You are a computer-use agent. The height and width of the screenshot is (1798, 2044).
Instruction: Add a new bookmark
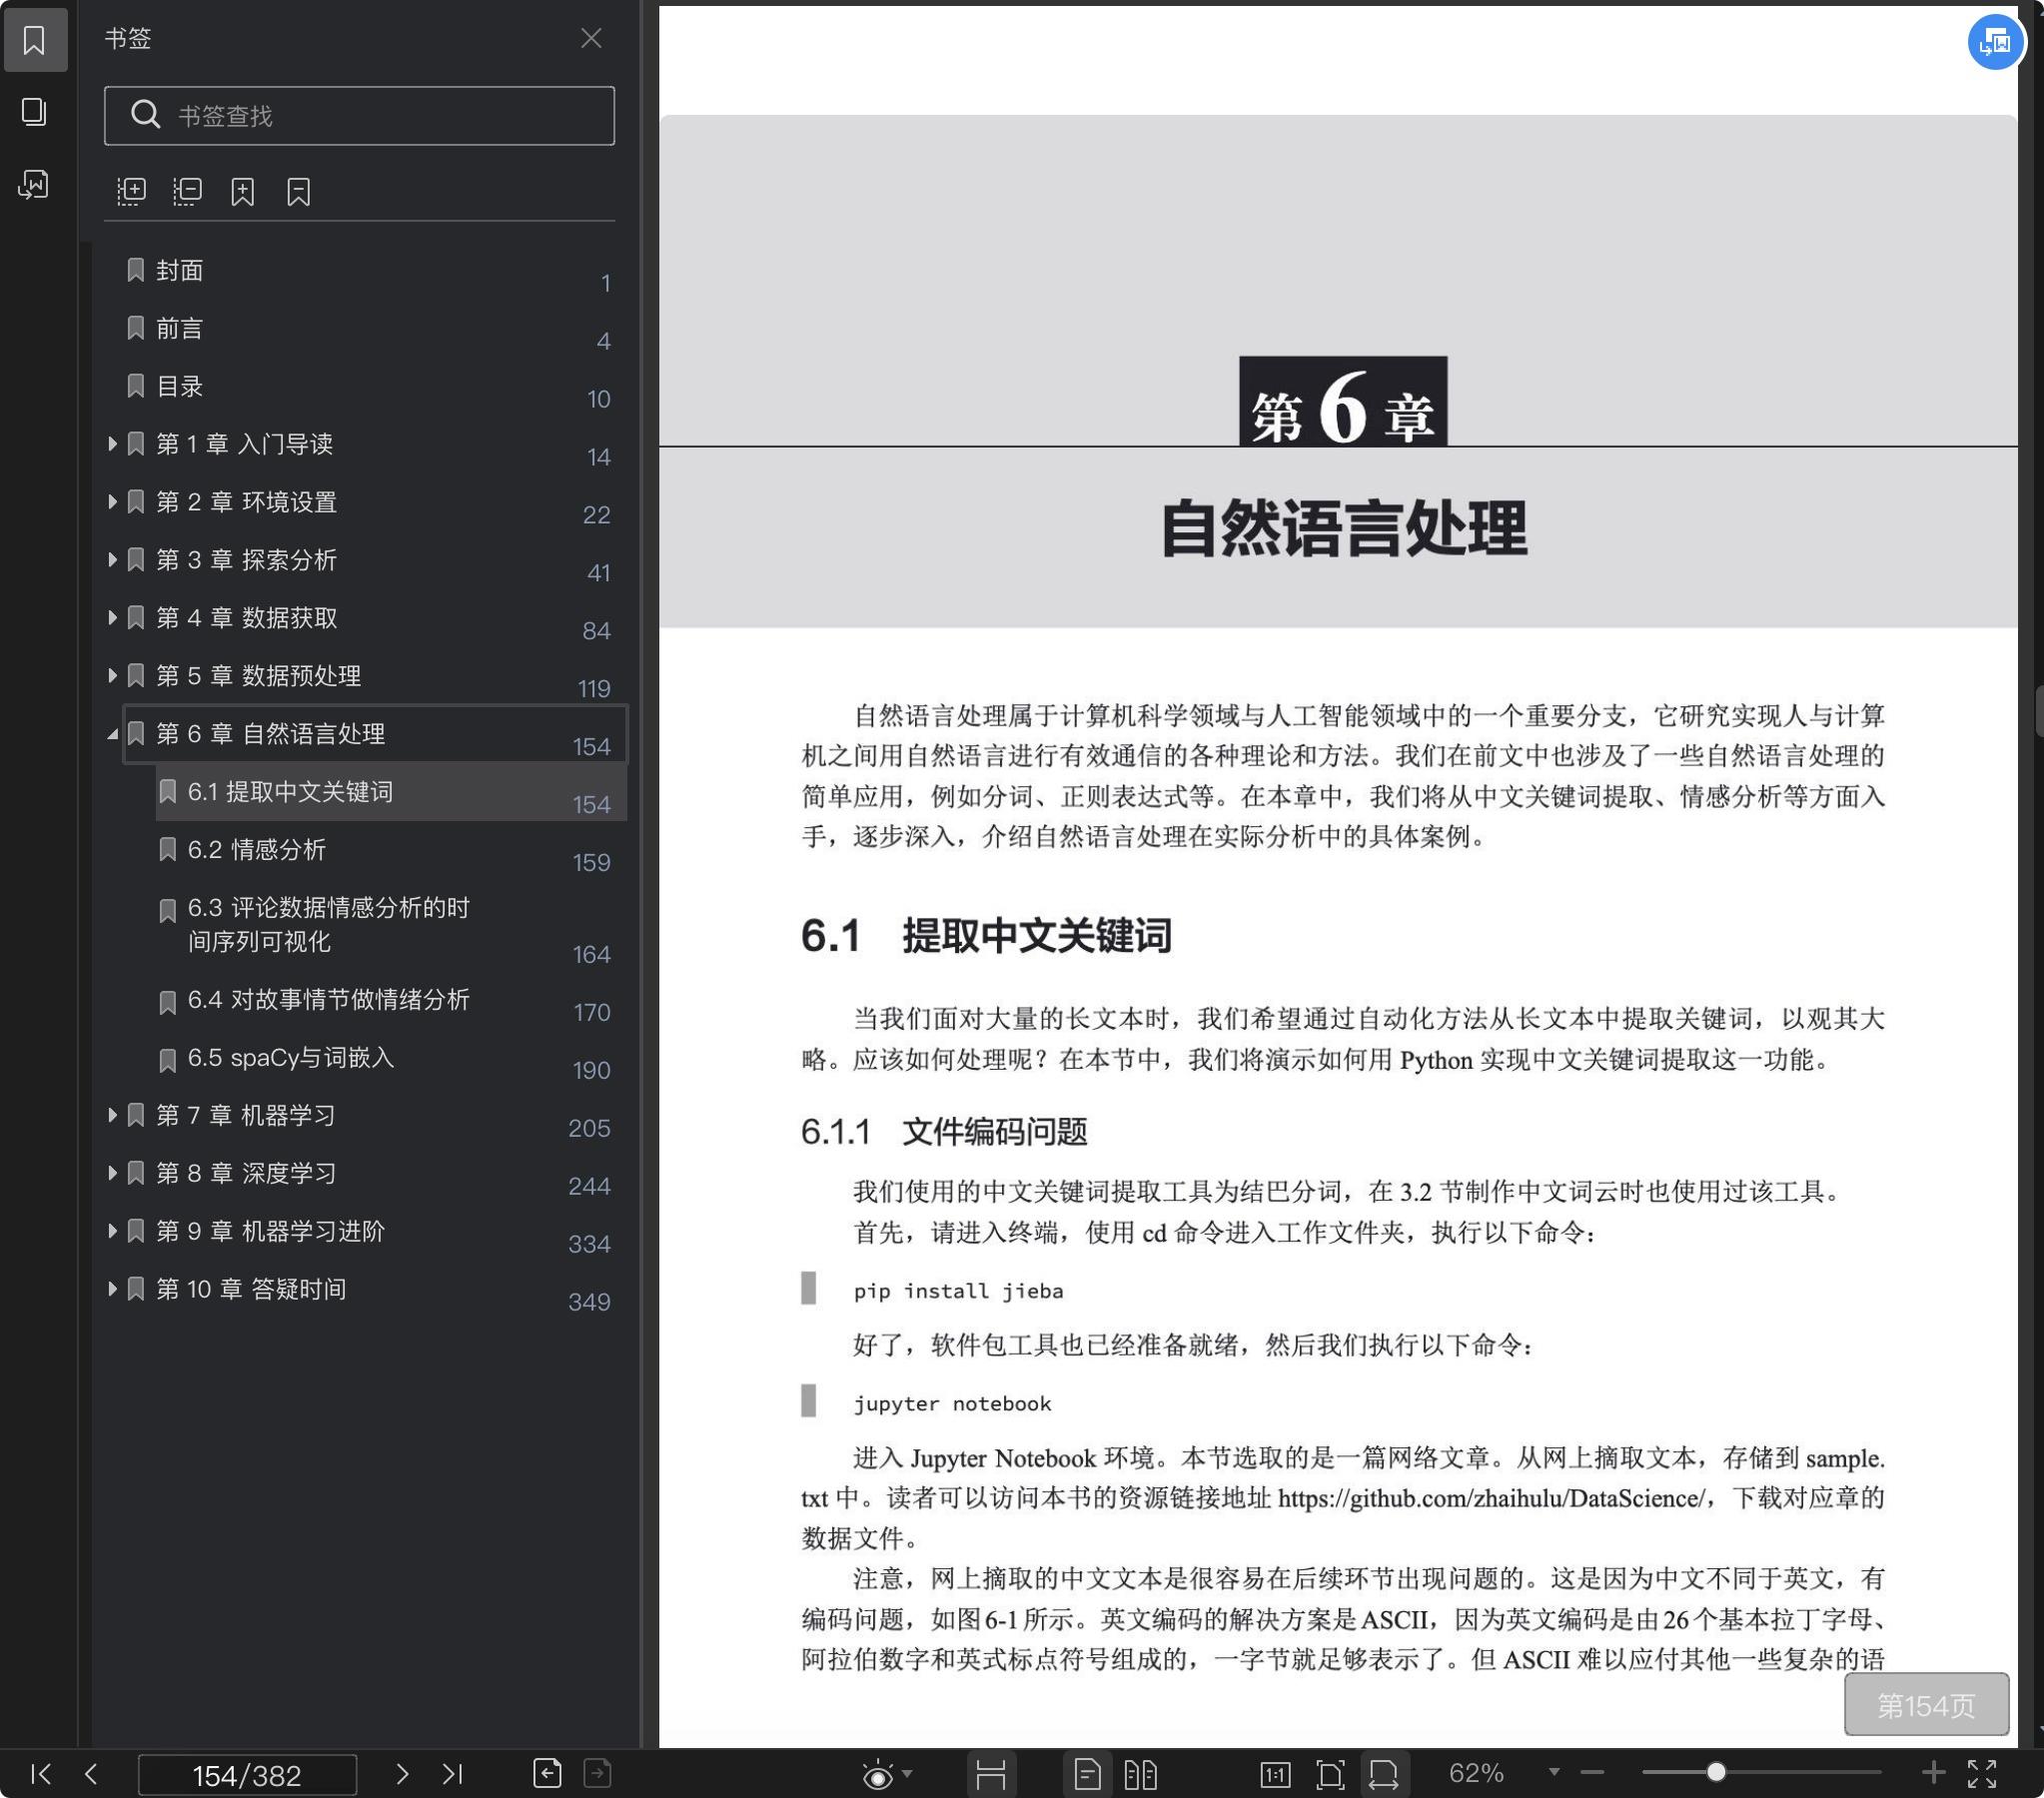242,191
